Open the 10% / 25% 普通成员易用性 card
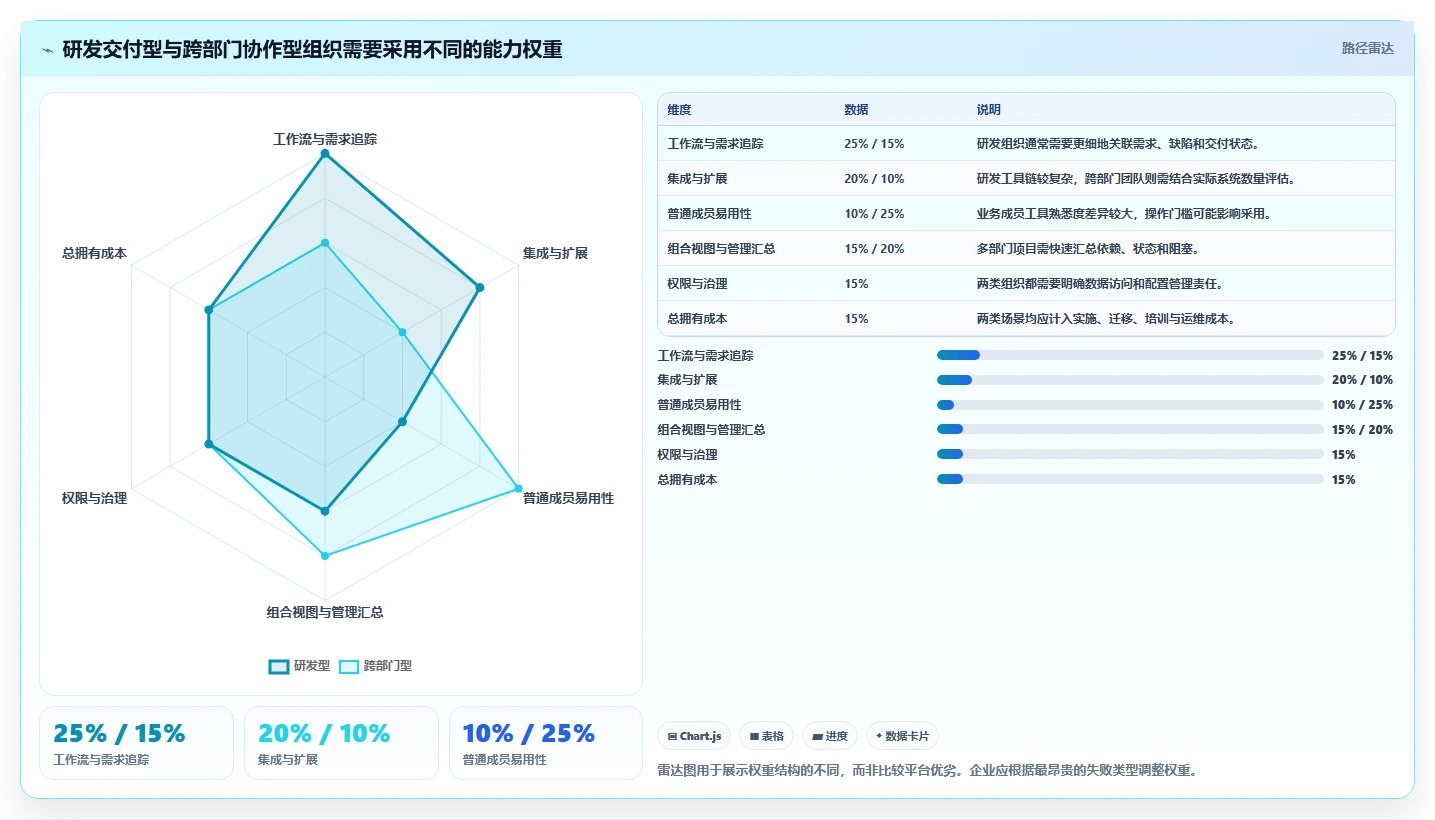The width and height of the screenshot is (1435, 820). pyautogui.click(x=546, y=743)
